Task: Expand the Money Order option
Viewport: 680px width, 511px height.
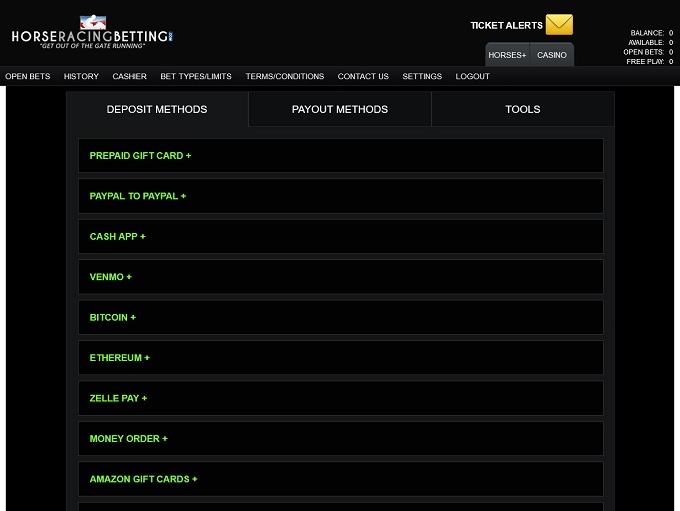Action: 129,439
